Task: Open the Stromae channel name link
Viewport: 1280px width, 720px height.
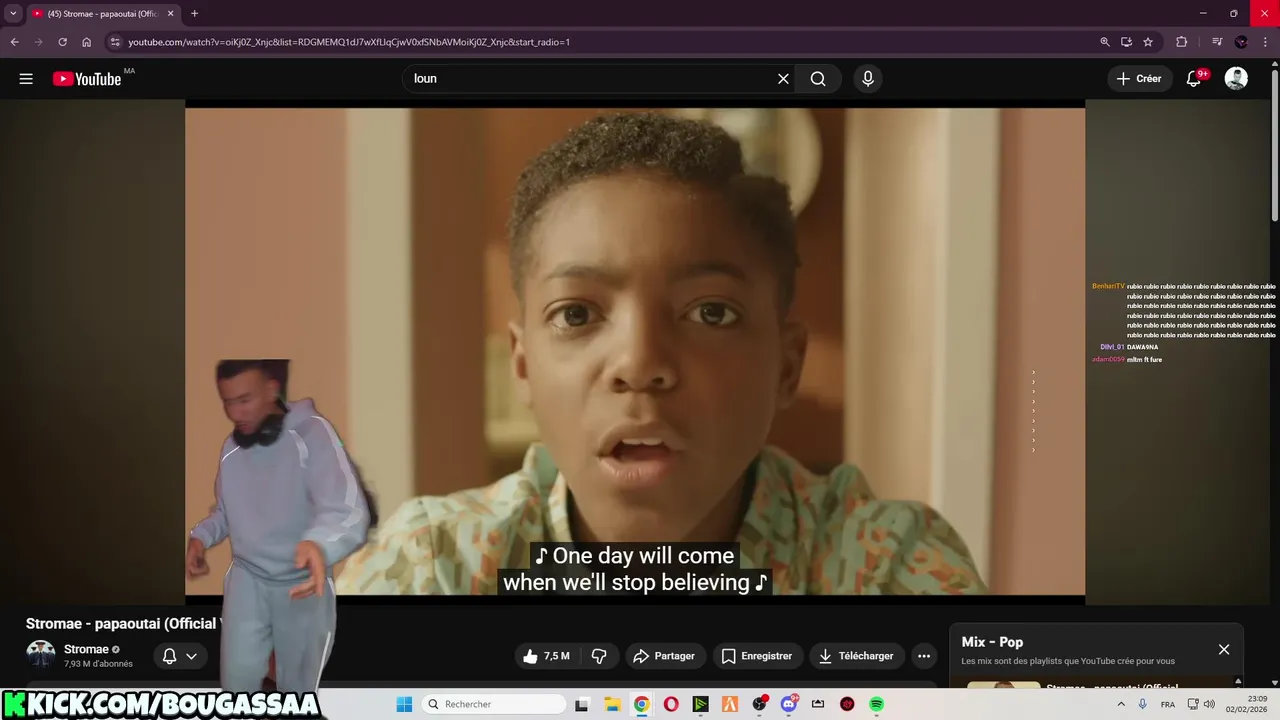Action: pyautogui.click(x=86, y=649)
